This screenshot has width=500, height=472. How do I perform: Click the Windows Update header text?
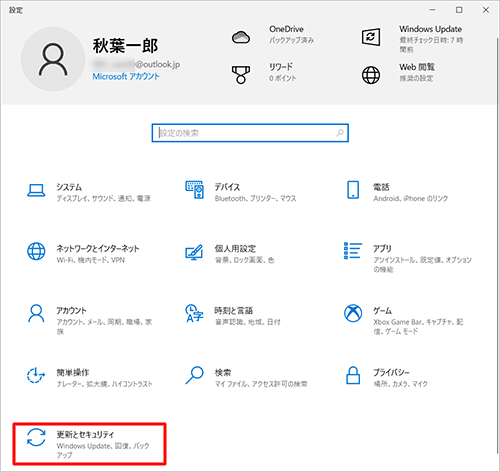431,29
